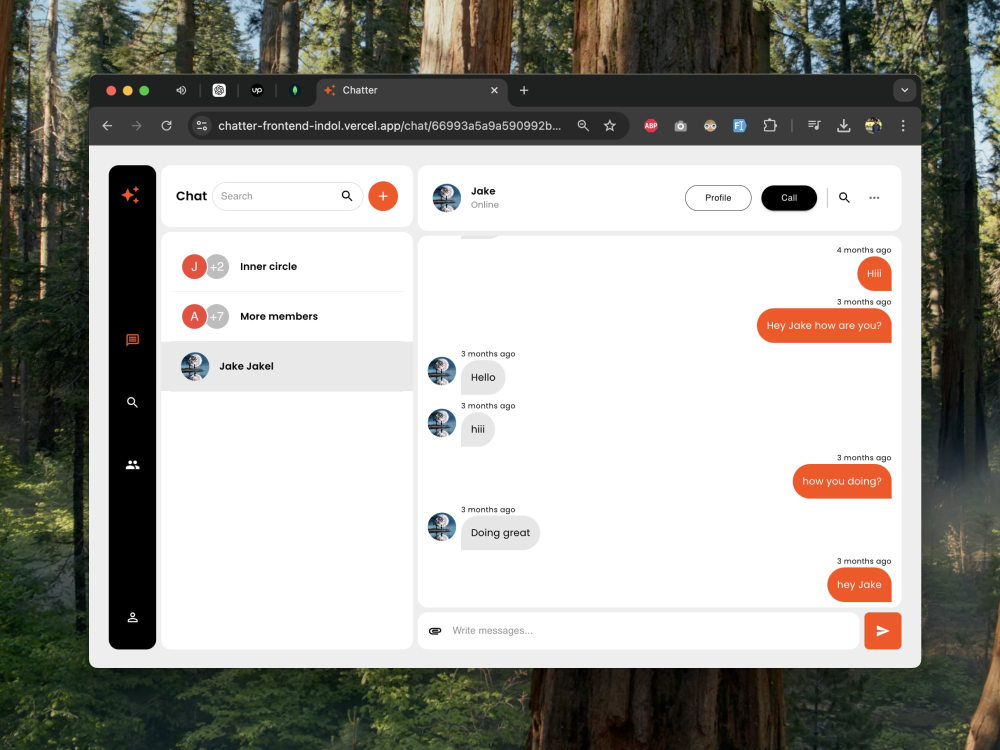
Task: Switch to the green leaf pinned tab
Action: pyautogui.click(x=295, y=91)
